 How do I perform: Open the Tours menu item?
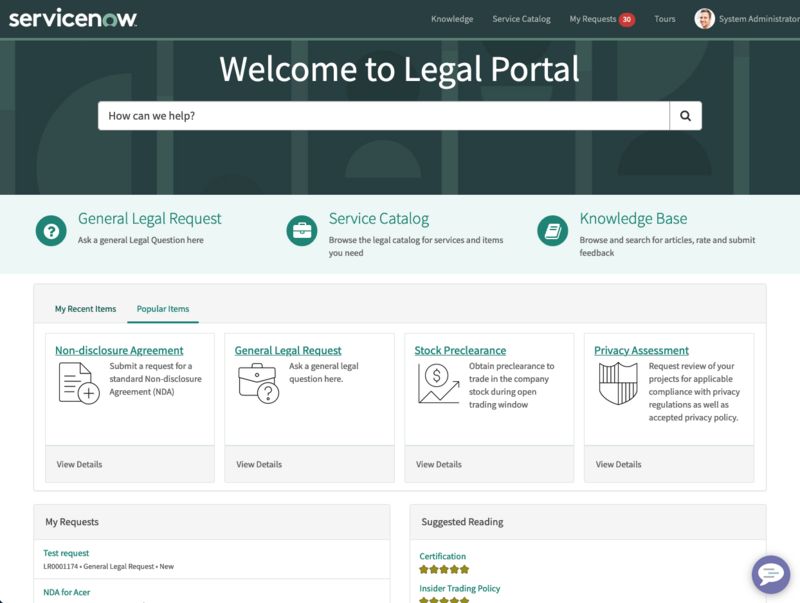tap(665, 19)
